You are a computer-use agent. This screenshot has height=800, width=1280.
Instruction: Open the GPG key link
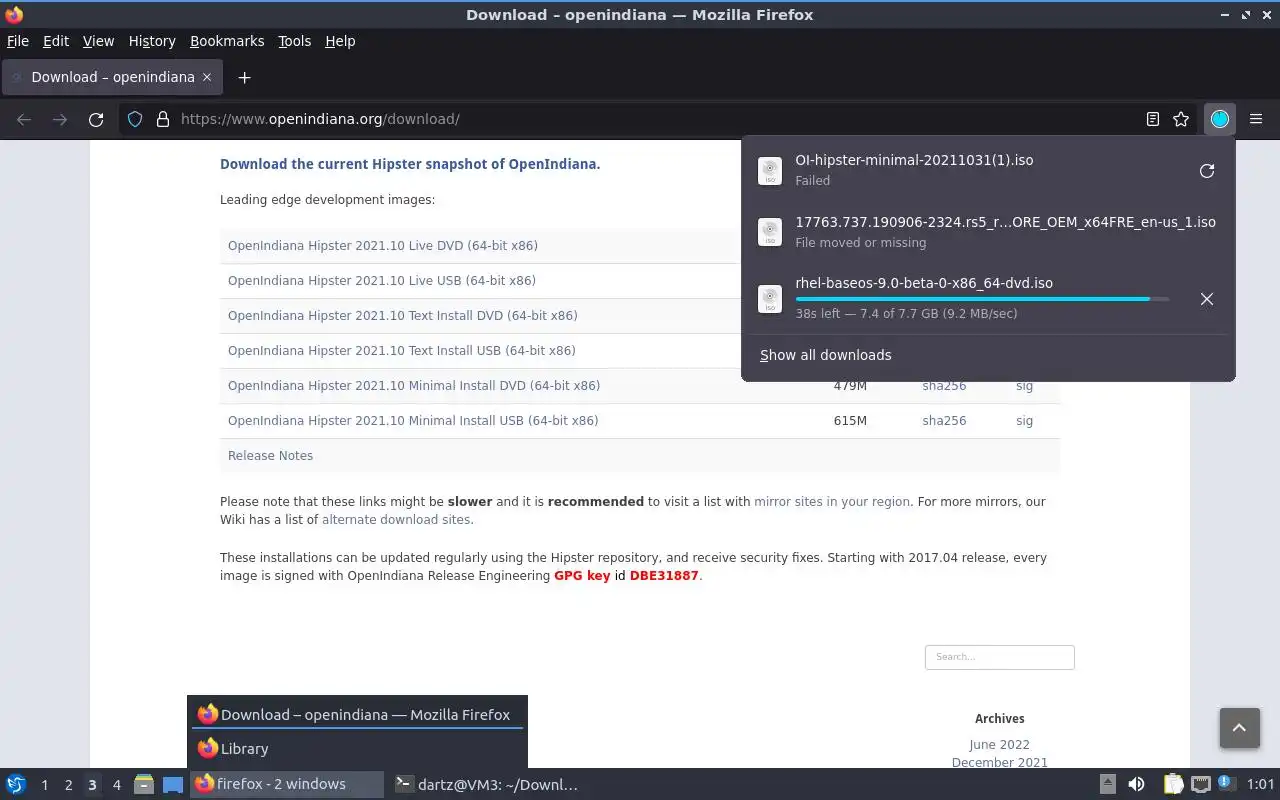[x=582, y=576]
